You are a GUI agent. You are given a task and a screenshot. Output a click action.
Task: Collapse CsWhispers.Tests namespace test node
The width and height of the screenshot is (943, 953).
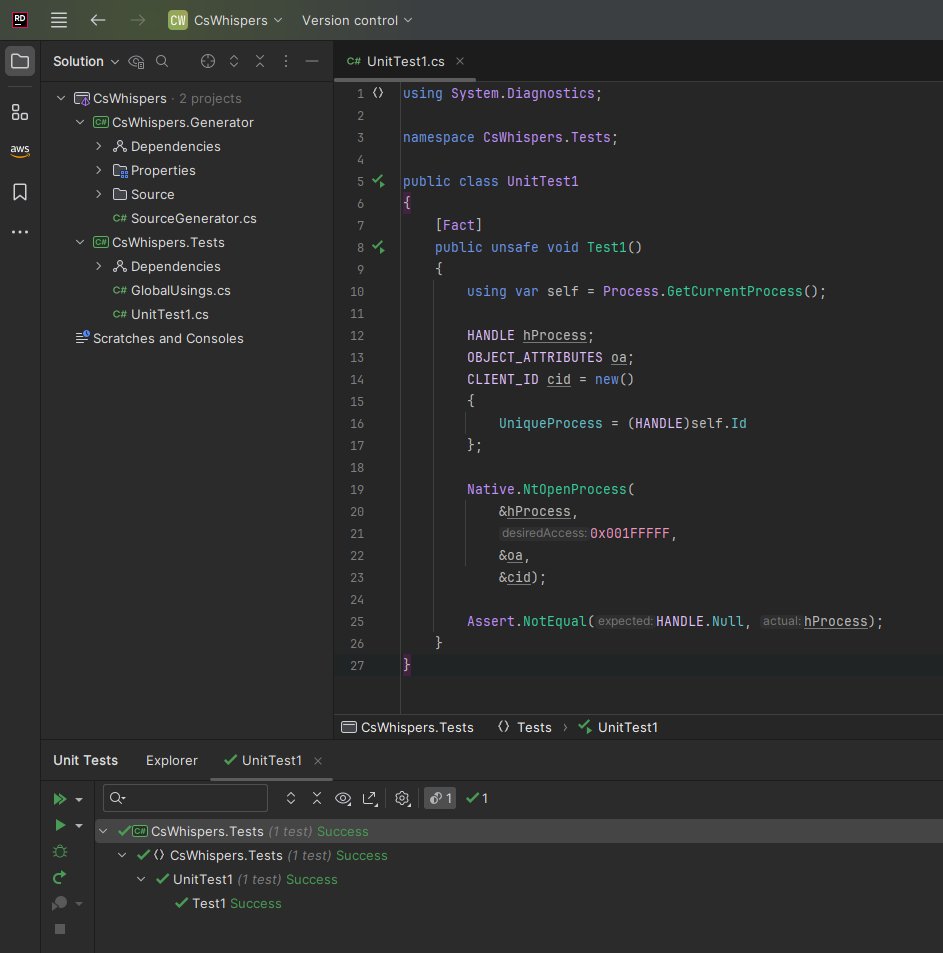click(x=122, y=855)
